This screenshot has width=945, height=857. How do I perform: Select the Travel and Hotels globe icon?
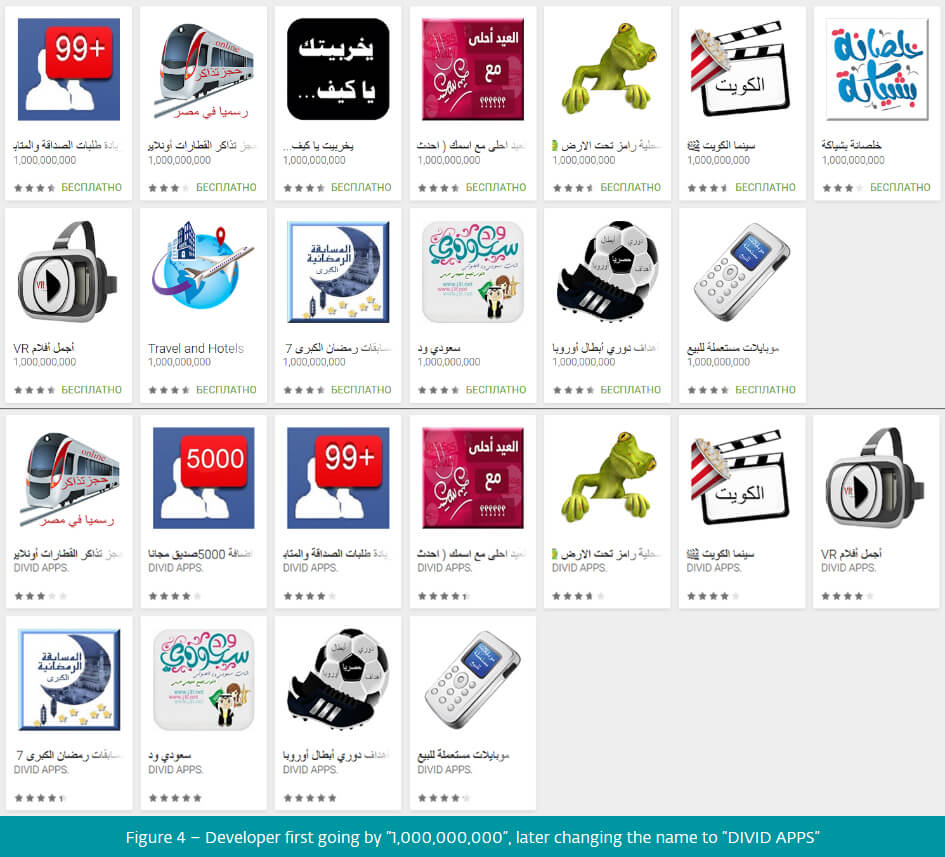click(x=203, y=271)
